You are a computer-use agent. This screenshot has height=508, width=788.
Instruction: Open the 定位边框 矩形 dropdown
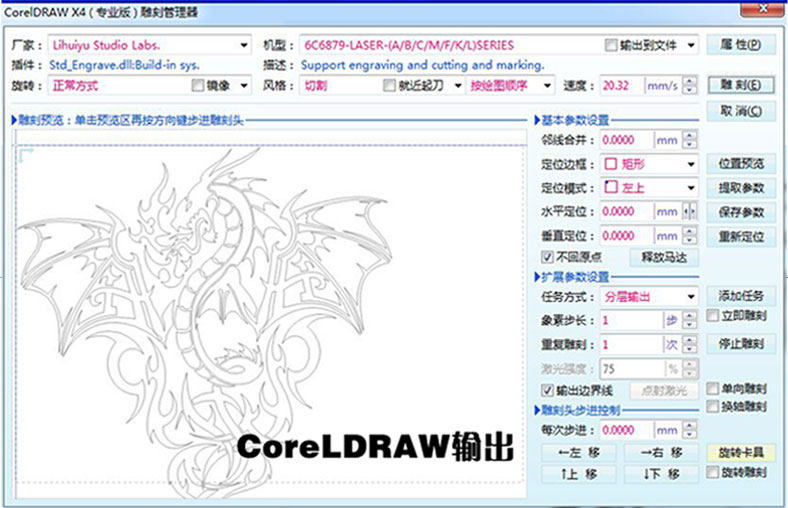tap(691, 164)
